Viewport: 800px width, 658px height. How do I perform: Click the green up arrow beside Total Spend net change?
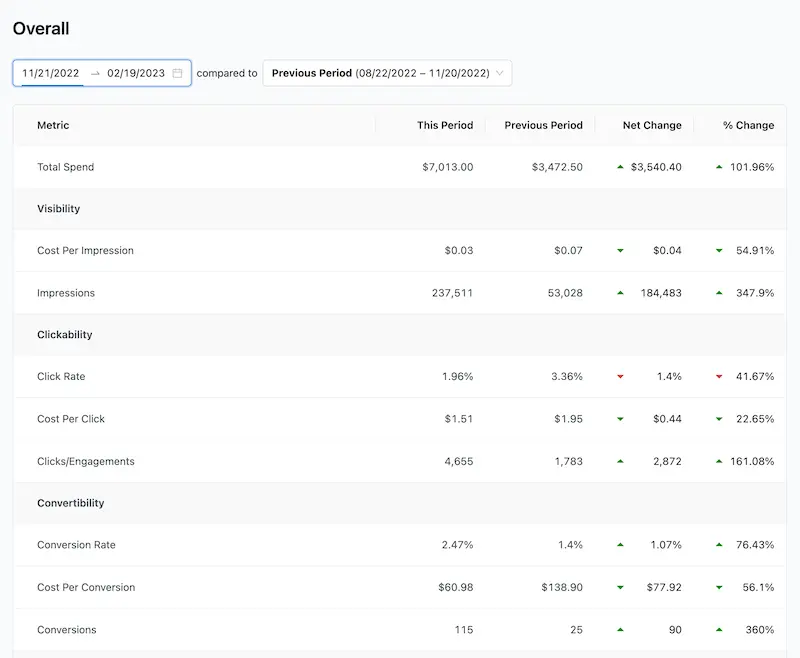click(x=620, y=167)
